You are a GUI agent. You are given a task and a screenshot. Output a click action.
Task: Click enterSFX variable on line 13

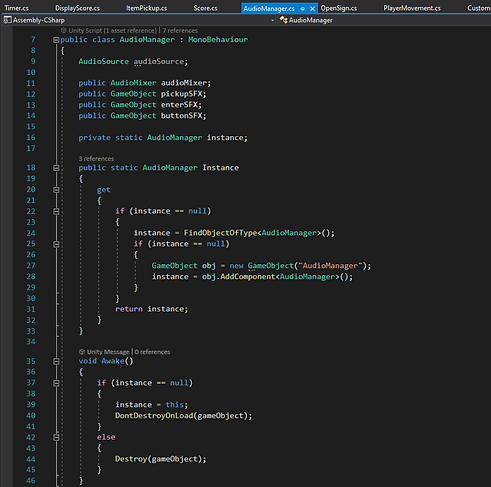[179, 105]
